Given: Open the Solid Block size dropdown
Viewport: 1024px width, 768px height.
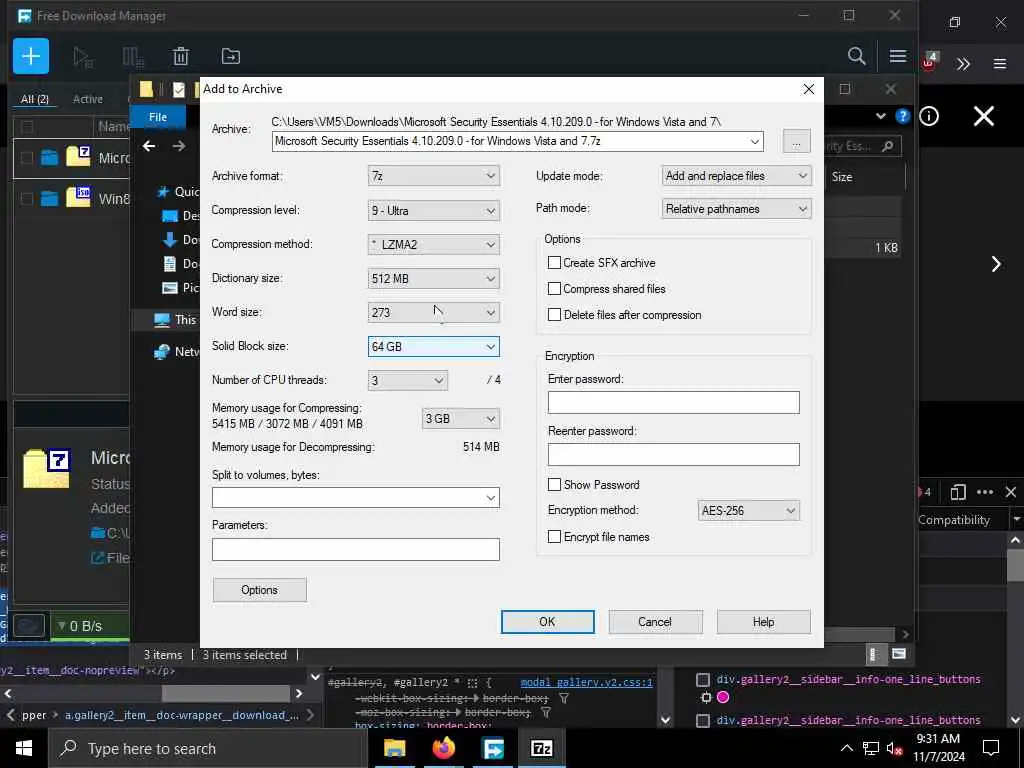Looking at the screenshot, I should [434, 346].
